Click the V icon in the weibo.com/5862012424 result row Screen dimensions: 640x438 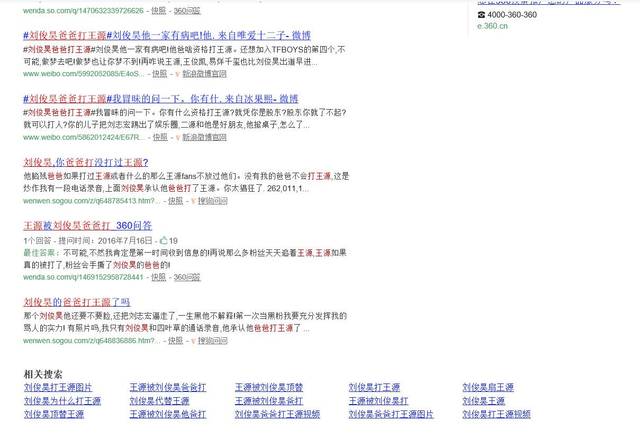pos(178,138)
